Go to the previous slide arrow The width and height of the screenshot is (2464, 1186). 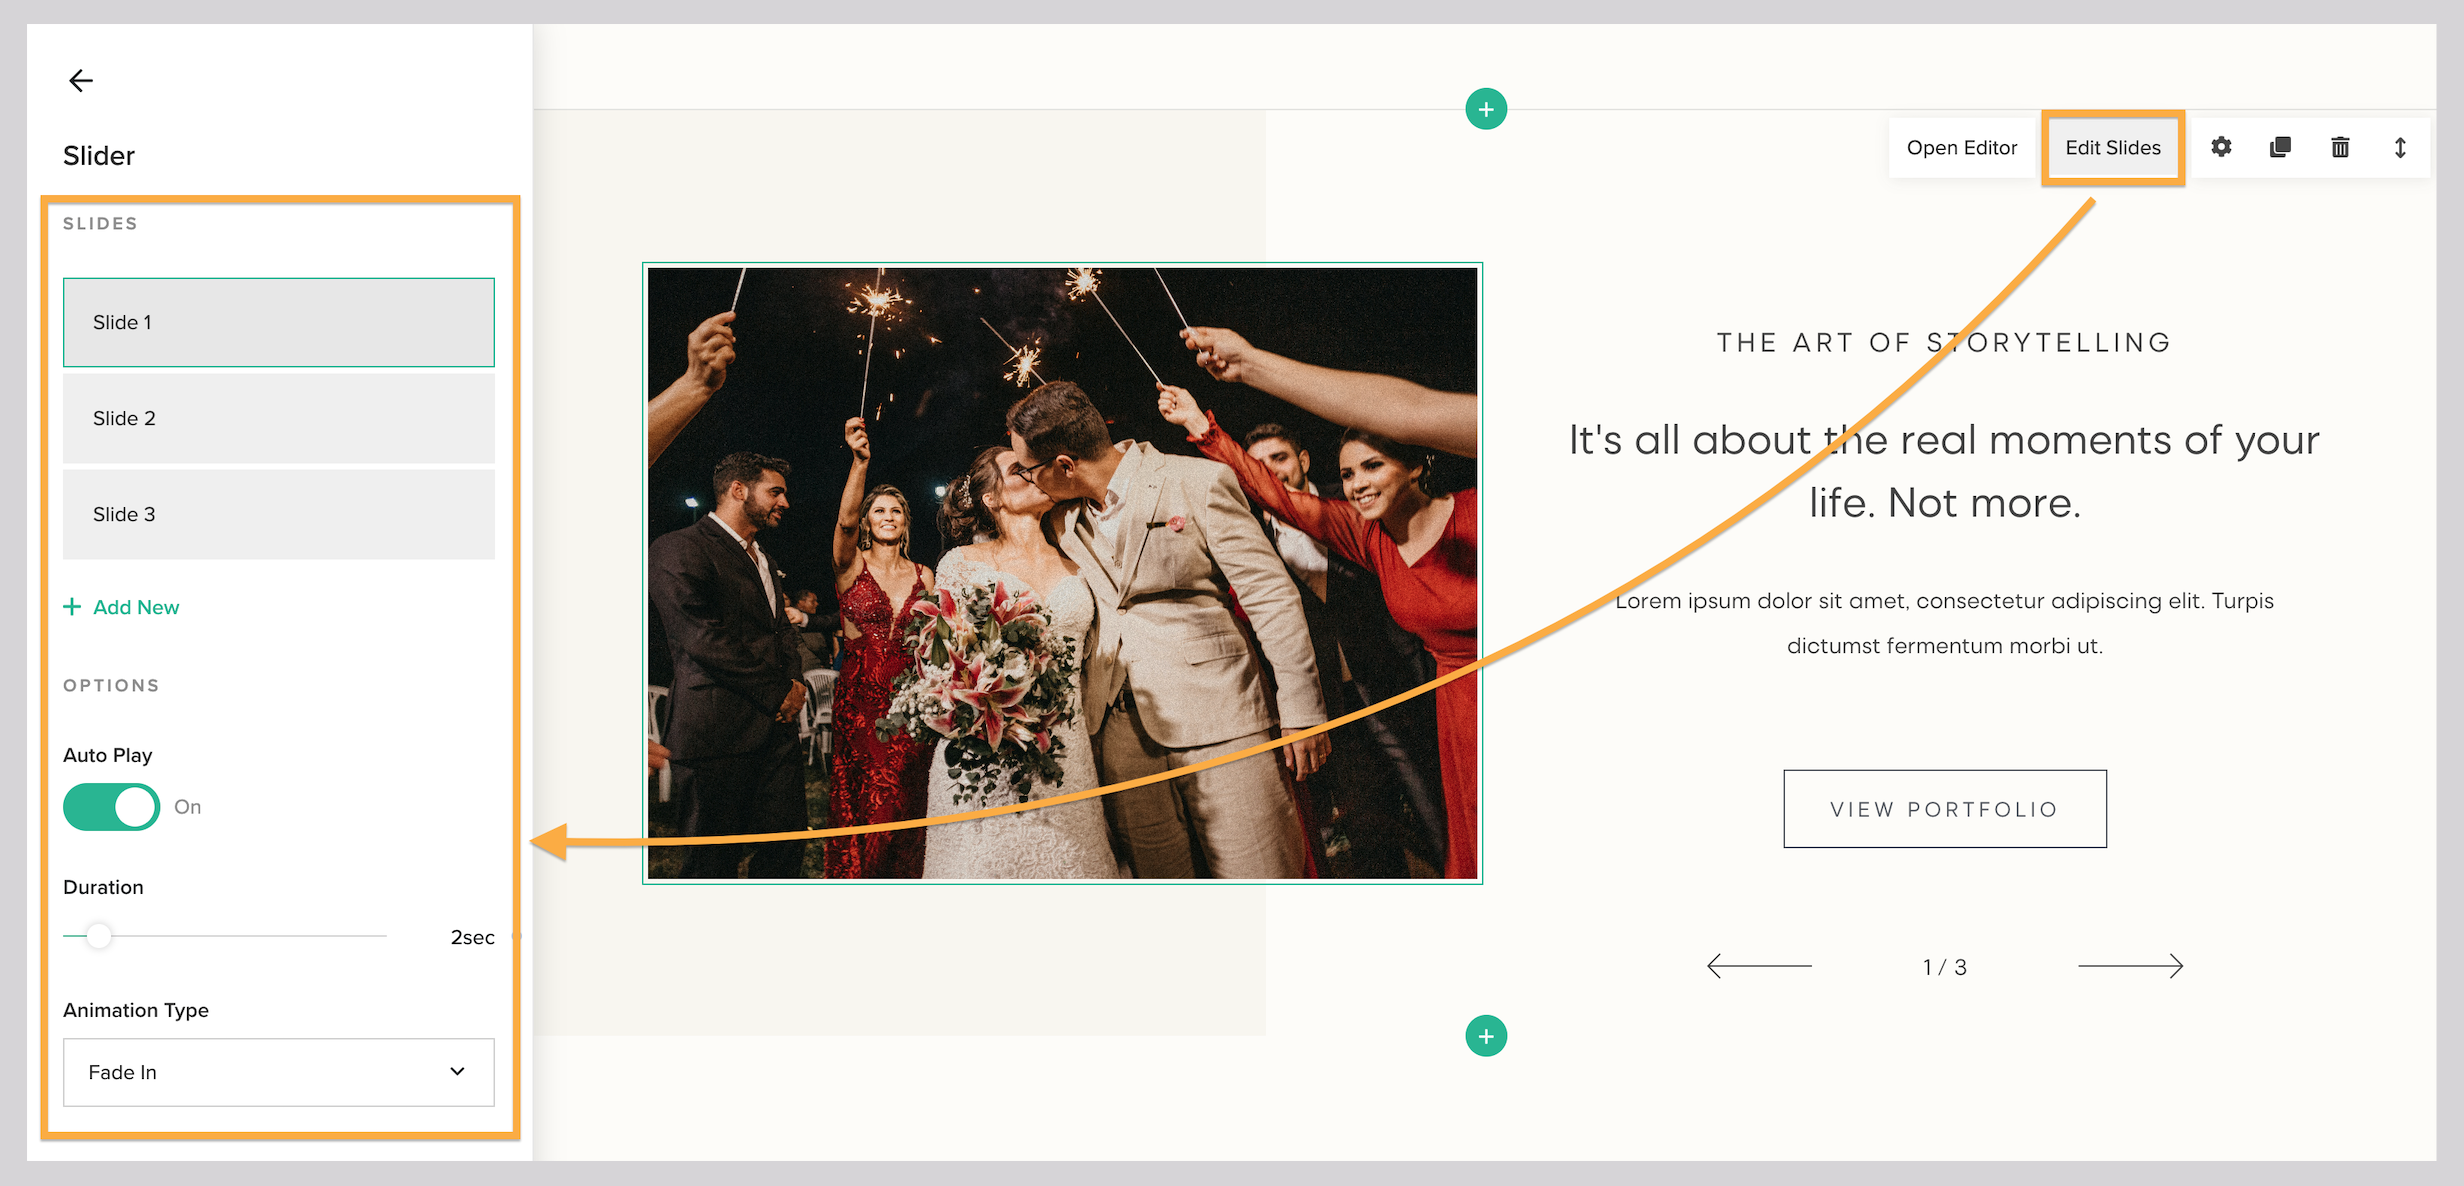pyautogui.click(x=1760, y=965)
